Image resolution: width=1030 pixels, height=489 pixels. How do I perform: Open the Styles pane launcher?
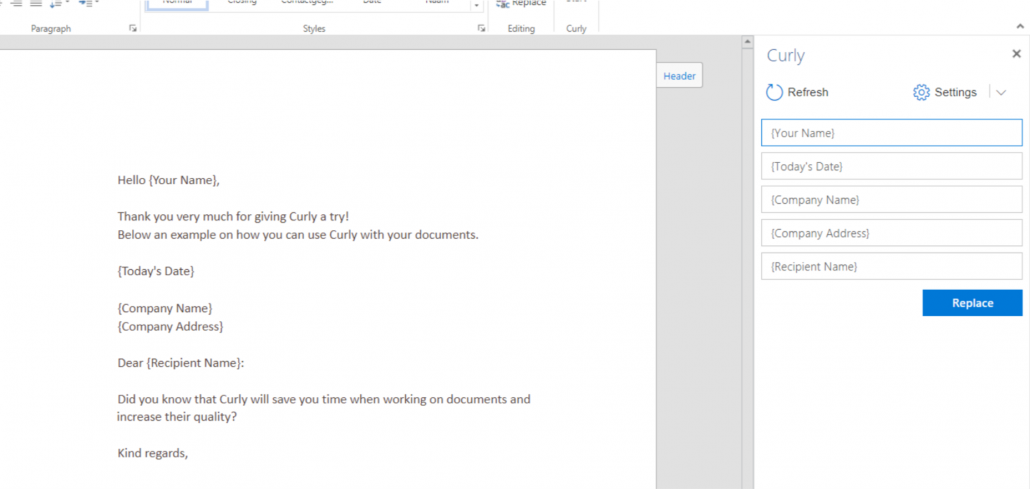click(x=481, y=29)
